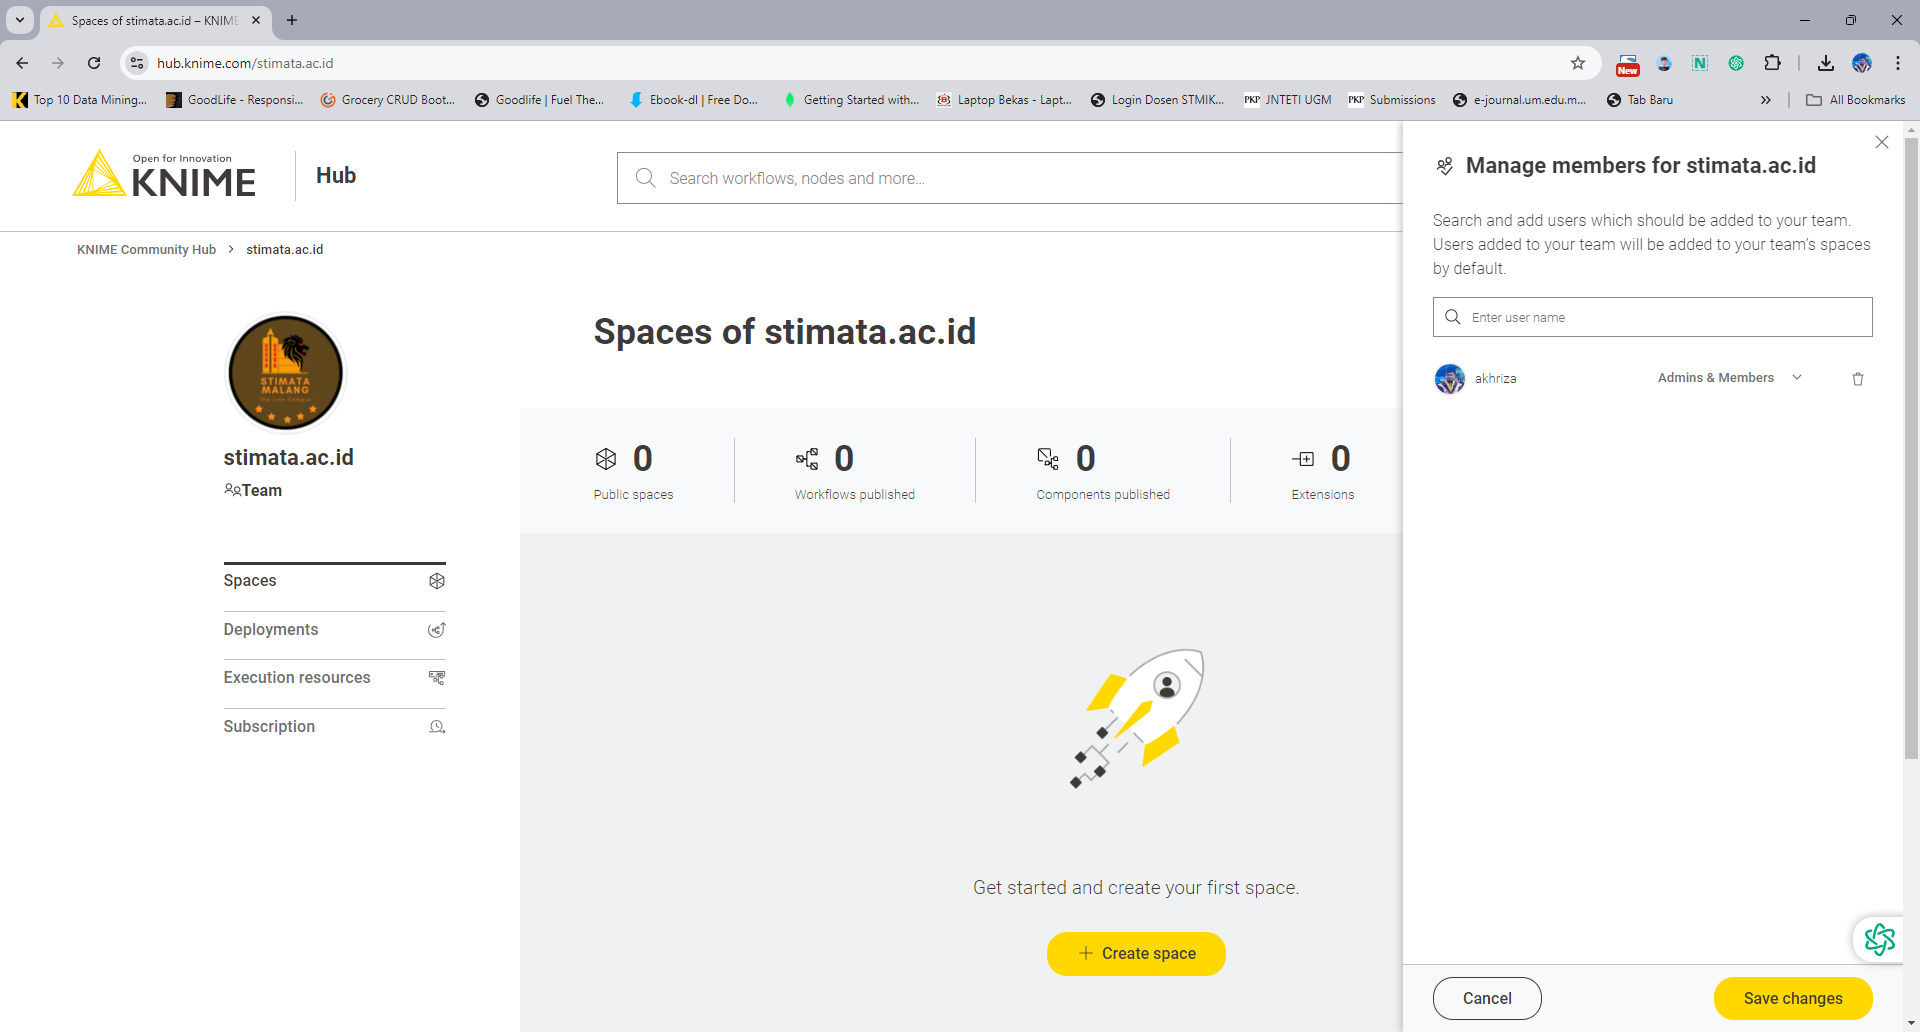Open the Extensions puzzle icon

(1772, 63)
